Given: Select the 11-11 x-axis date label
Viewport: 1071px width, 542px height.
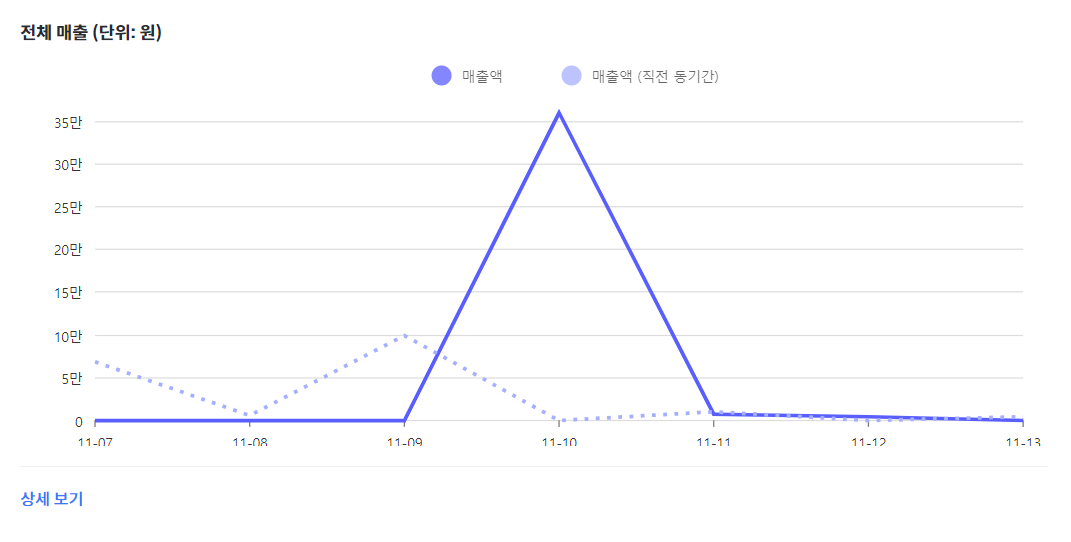Looking at the screenshot, I should (714, 442).
